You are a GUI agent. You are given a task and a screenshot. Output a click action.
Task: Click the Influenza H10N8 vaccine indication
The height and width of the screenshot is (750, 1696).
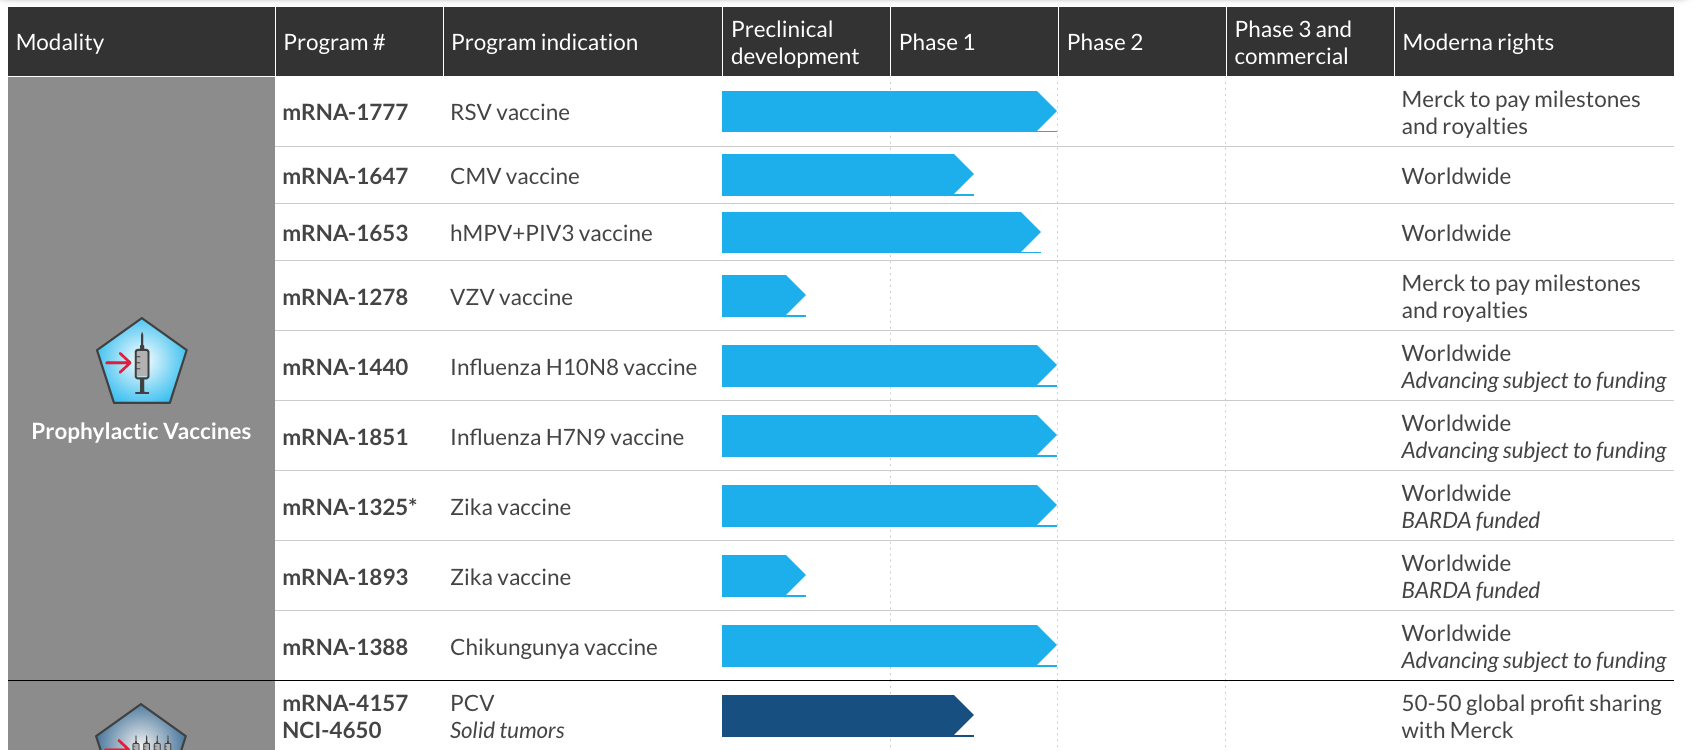(x=573, y=367)
